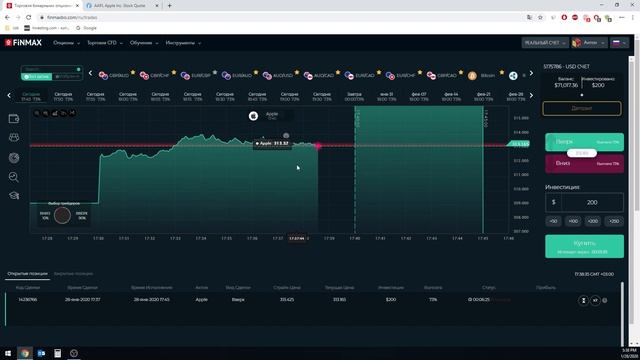The height and width of the screenshot is (360, 640).
Task: Click the chart type icon in chart toolbar
Action: (x=55, y=113)
